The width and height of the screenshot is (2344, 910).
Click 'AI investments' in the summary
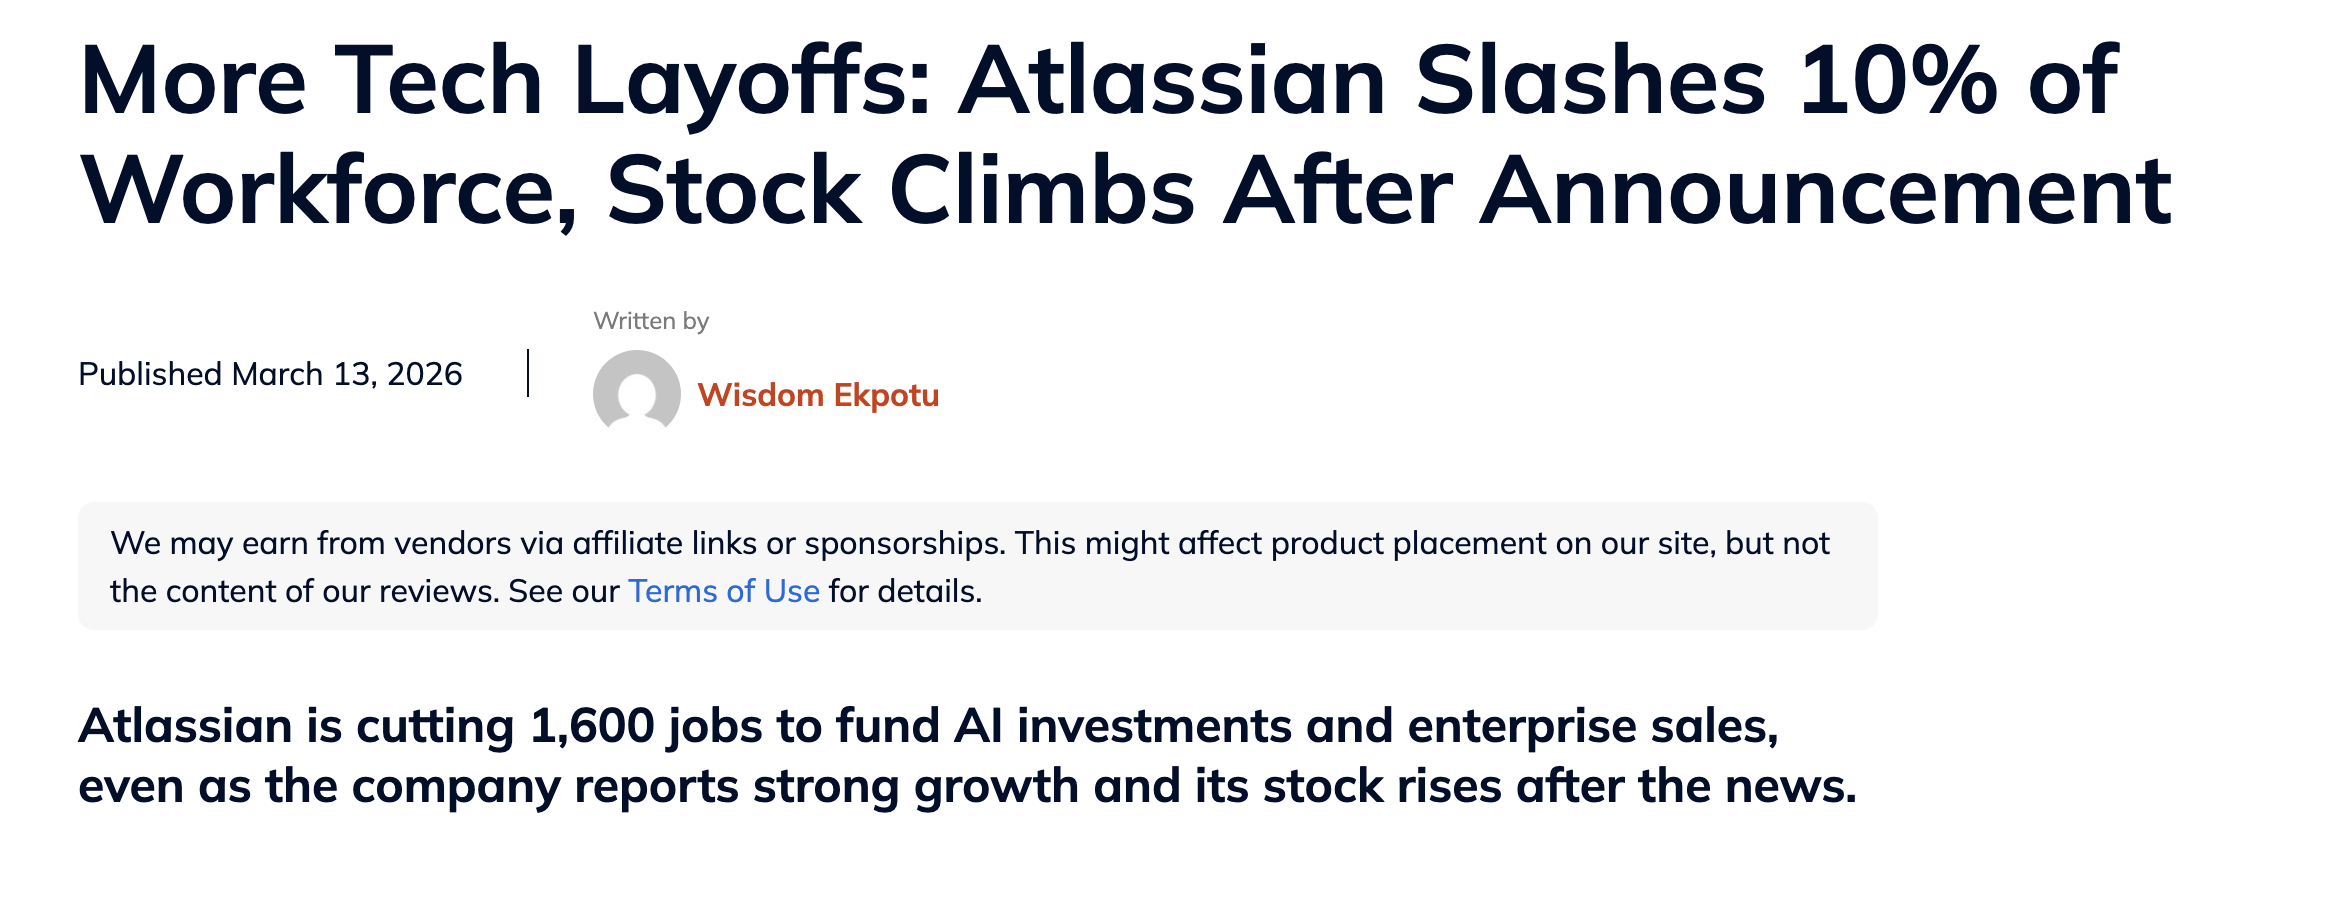pyautogui.click(x=1122, y=726)
